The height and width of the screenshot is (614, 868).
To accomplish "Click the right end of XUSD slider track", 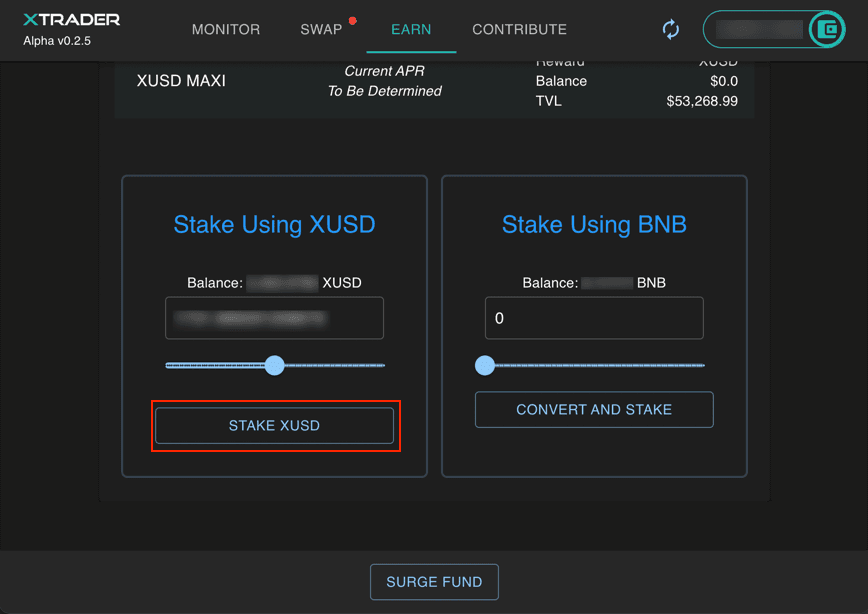I will coord(381,365).
